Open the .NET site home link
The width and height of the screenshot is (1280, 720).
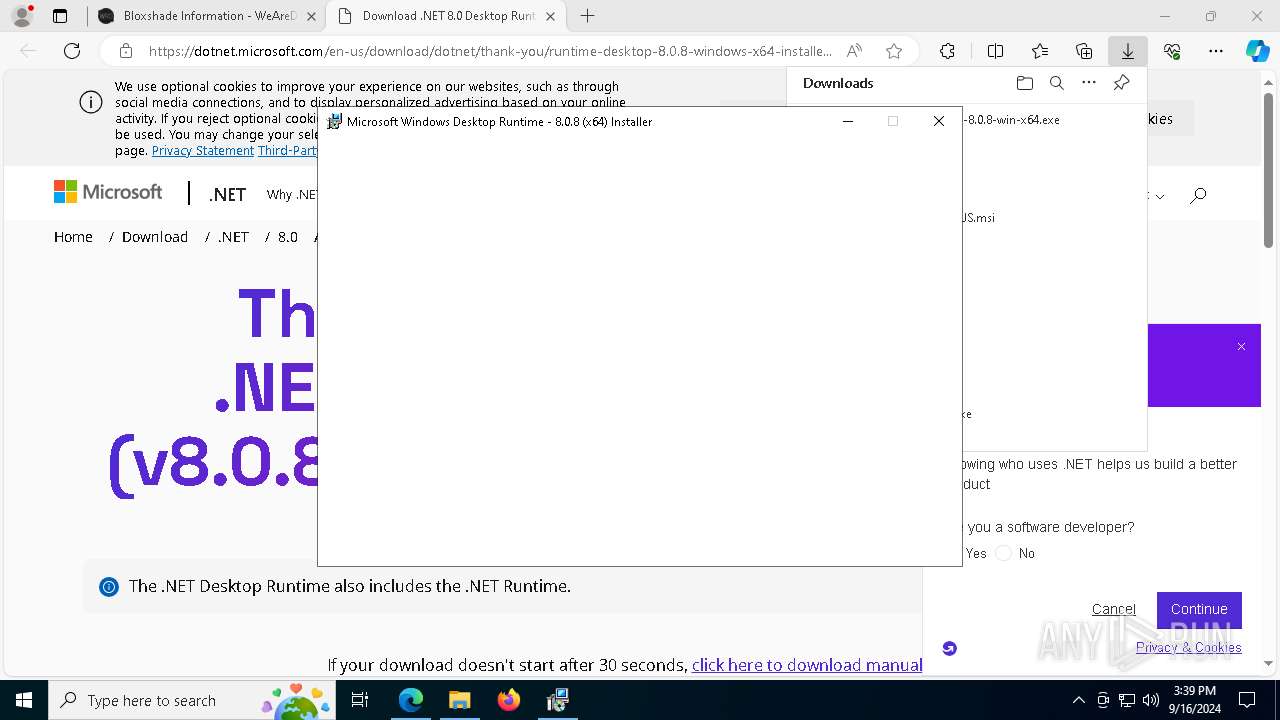(x=227, y=195)
